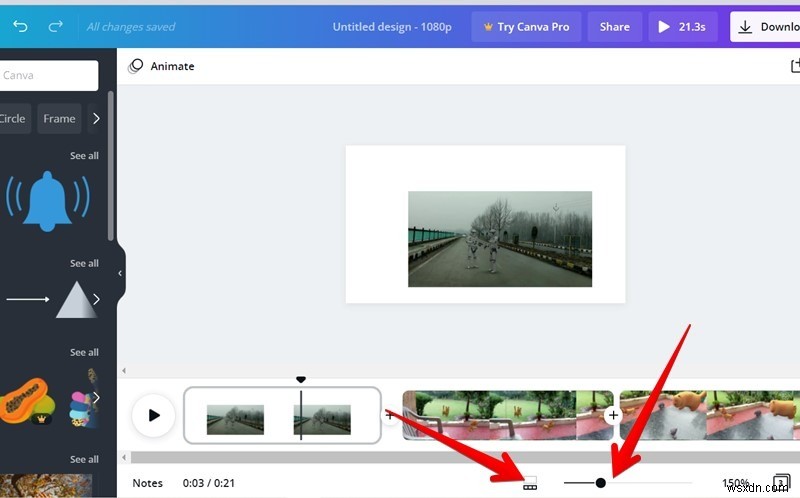The image size is (800, 498).
Task: Select the Frame filter chip
Action: point(59,118)
